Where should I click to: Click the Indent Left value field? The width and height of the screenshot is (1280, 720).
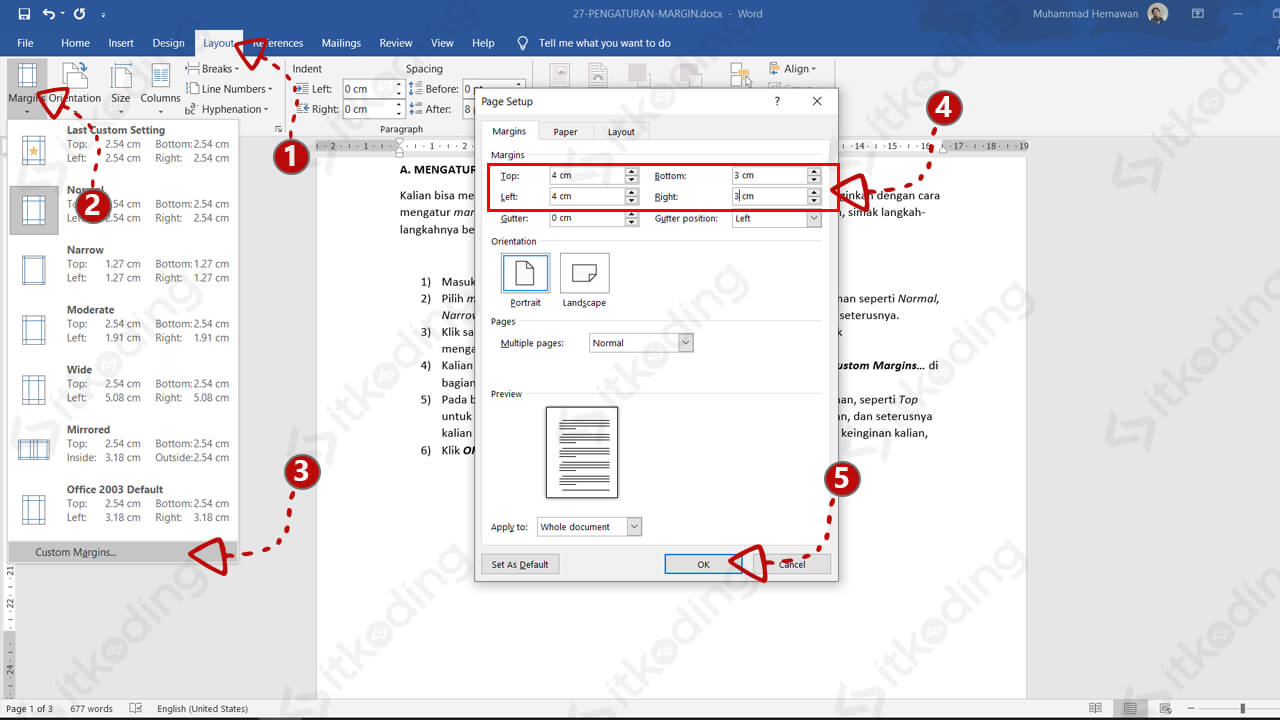pyautogui.click(x=368, y=89)
